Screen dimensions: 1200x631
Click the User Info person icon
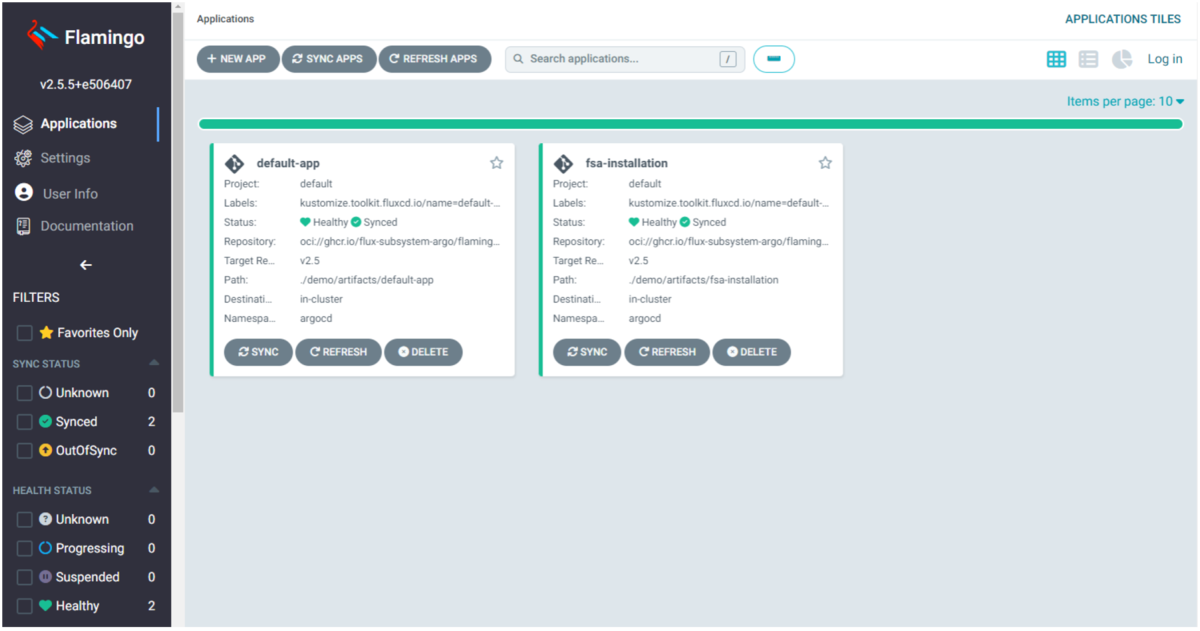[24, 192]
